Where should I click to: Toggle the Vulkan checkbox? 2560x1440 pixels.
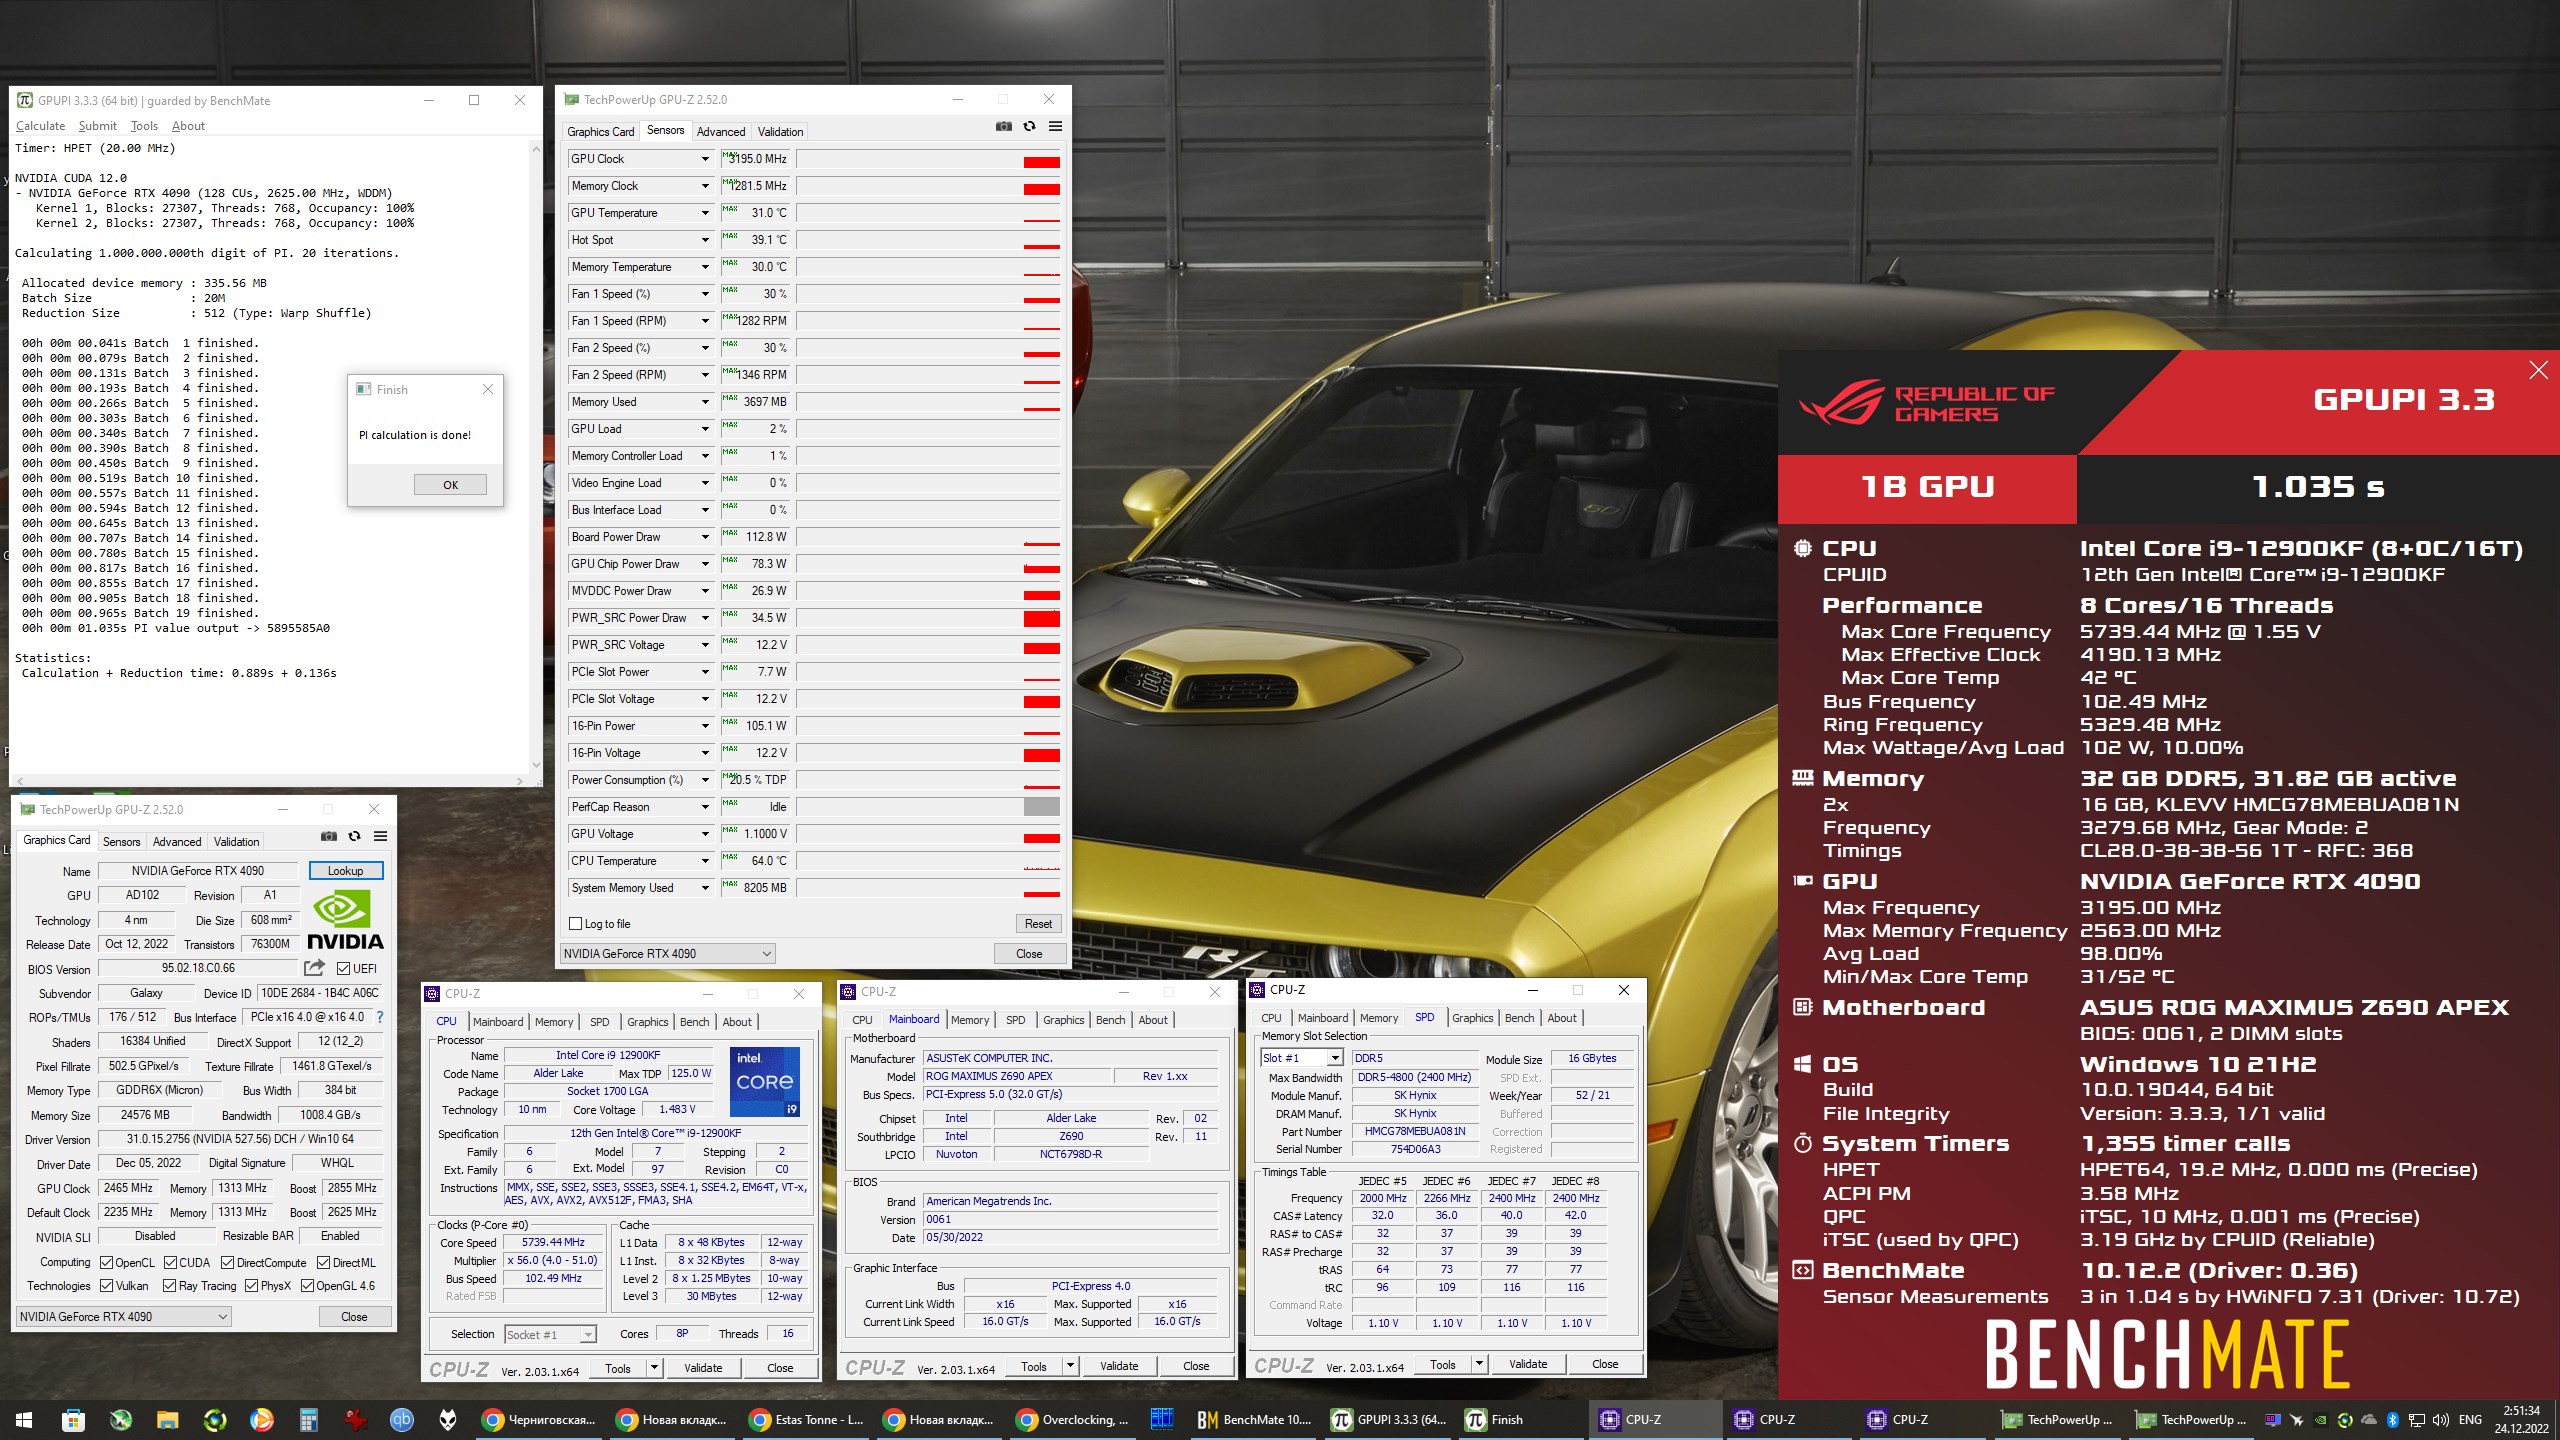107,1286
